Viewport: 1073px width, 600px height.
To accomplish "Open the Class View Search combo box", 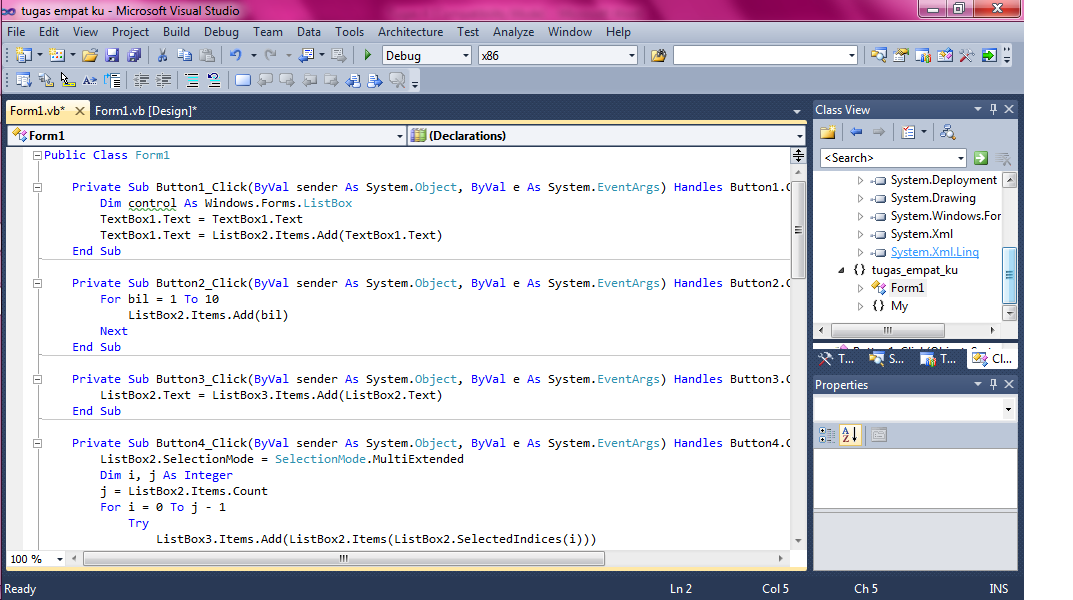I will click(893, 158).
